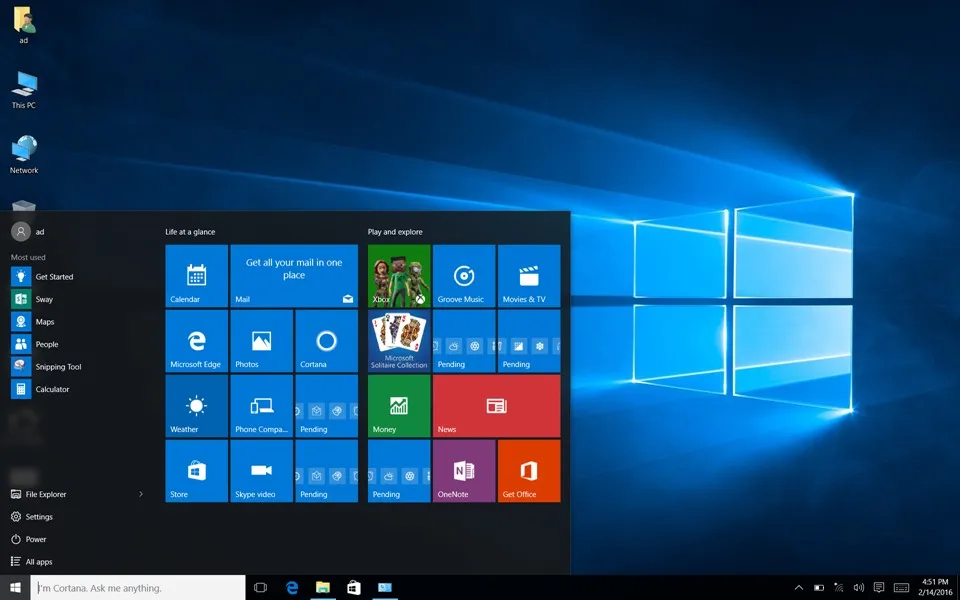
Task: Click the Play and explore group title
Action: (395, 232)
